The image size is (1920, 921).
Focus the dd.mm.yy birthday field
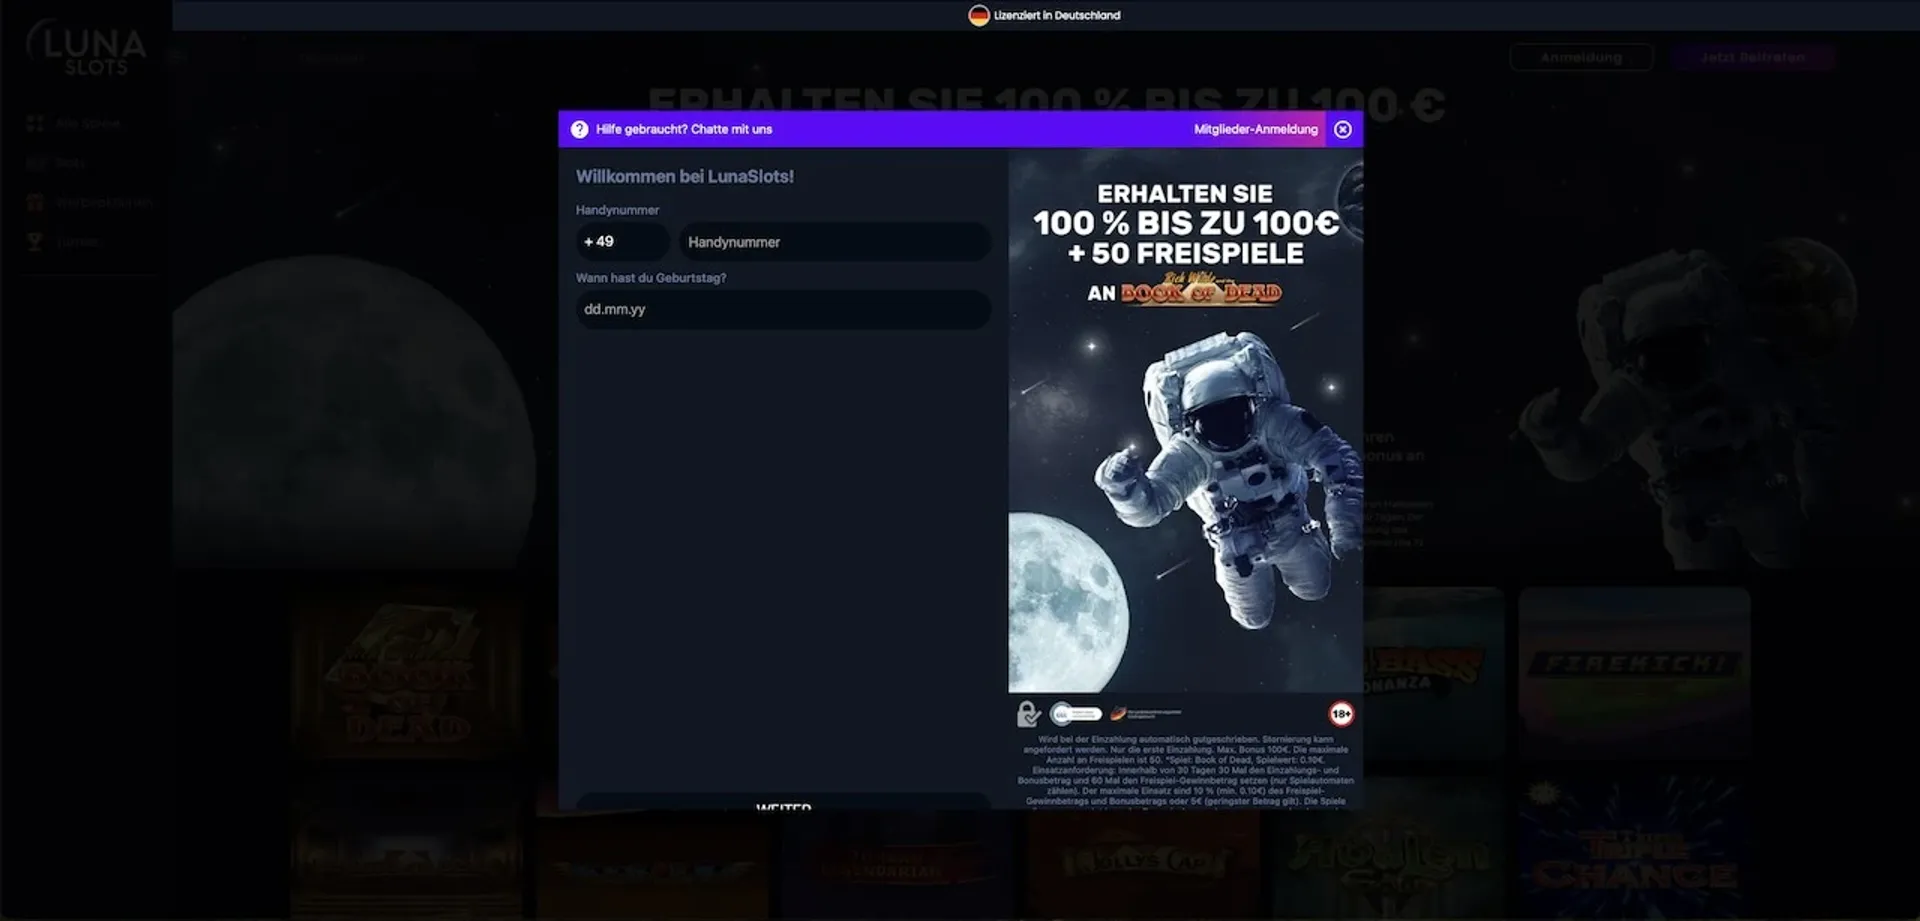[783, 310]
